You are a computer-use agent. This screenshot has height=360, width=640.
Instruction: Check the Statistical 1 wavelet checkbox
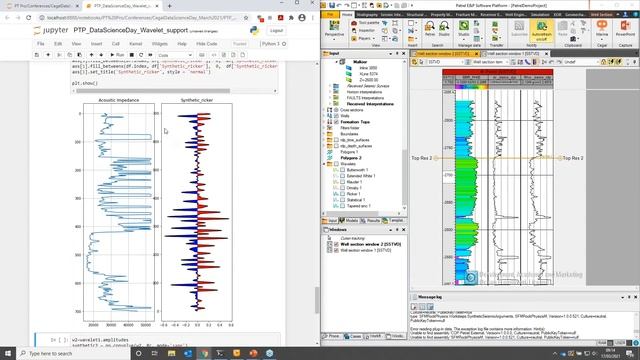coord(342,200)
